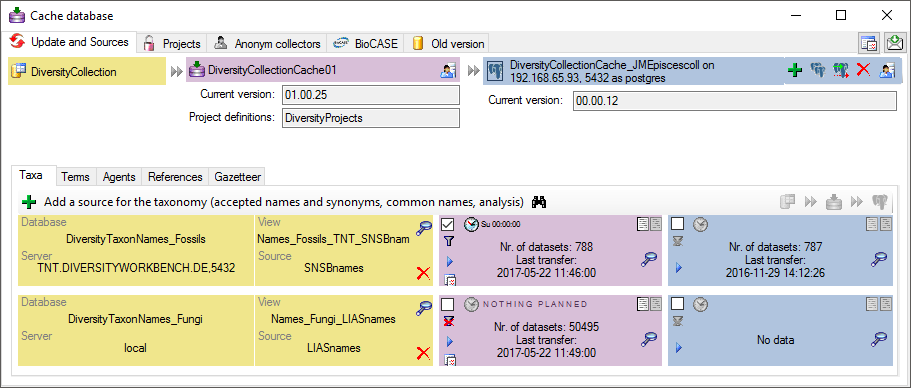
Task: Click the clock next to NOTHING PLANNED
Action: tap(471, 304)
